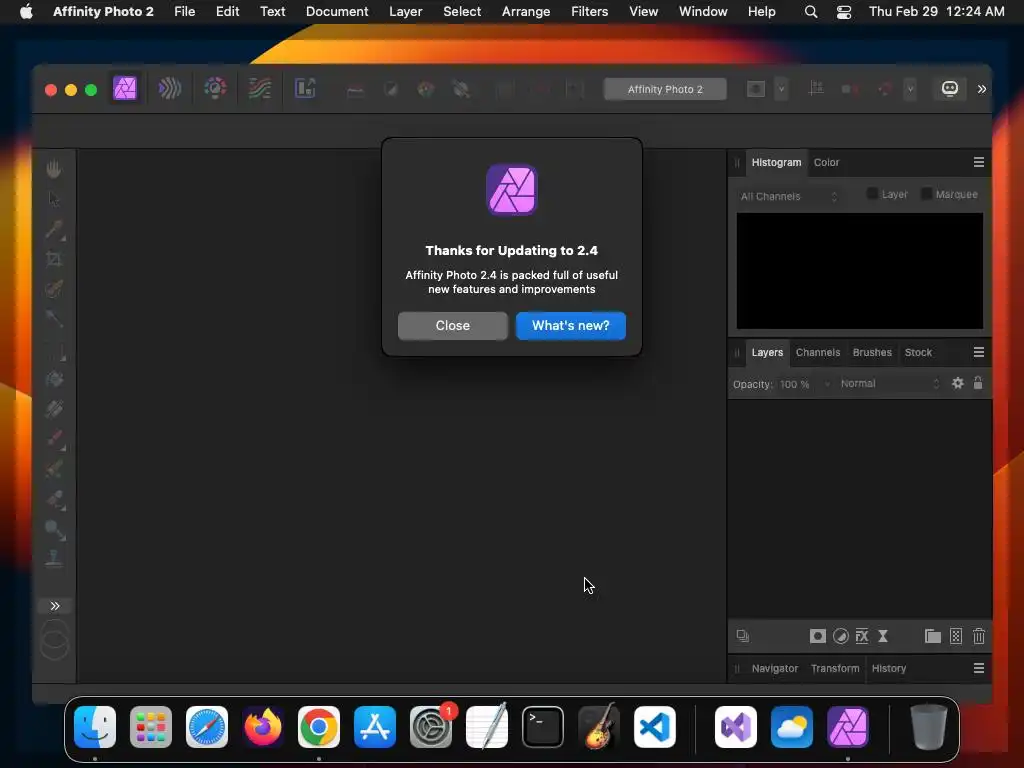Select the Colour Picker tool
The width and height of the screenshot is (1024, 768).
[54, 229]
